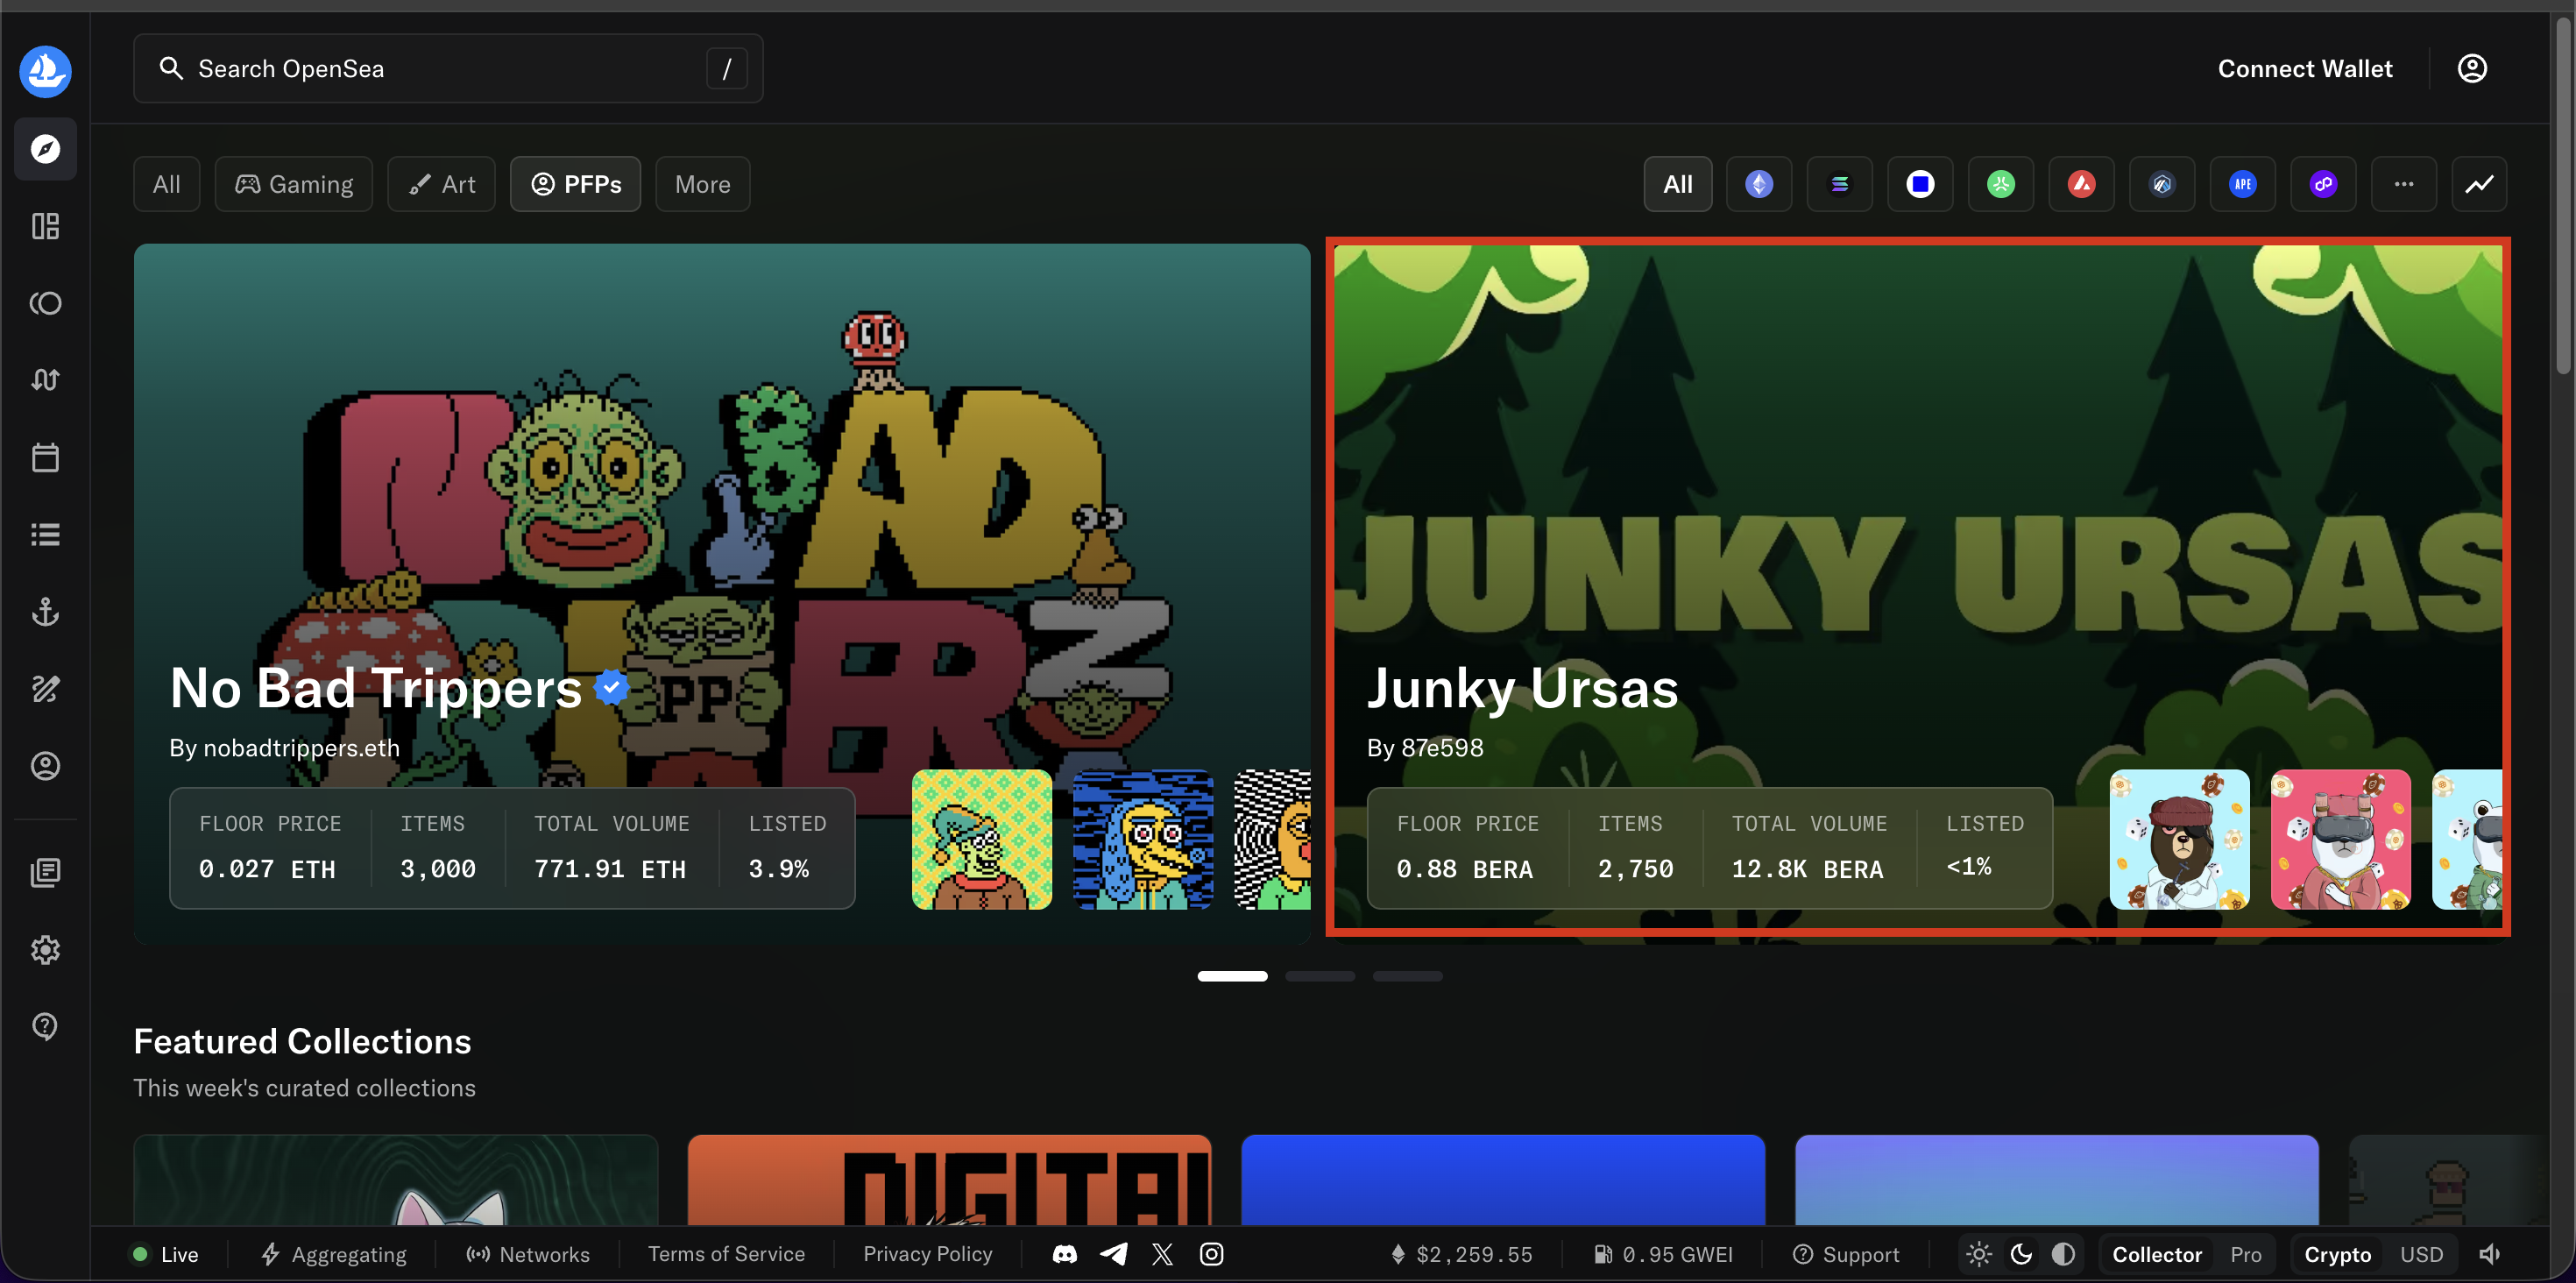Image resolution: width=2576 pixels, height=1283 pixels.
Task: Select Crypto currency display
Action: pyautogui.click(x=2337, y=1254)
